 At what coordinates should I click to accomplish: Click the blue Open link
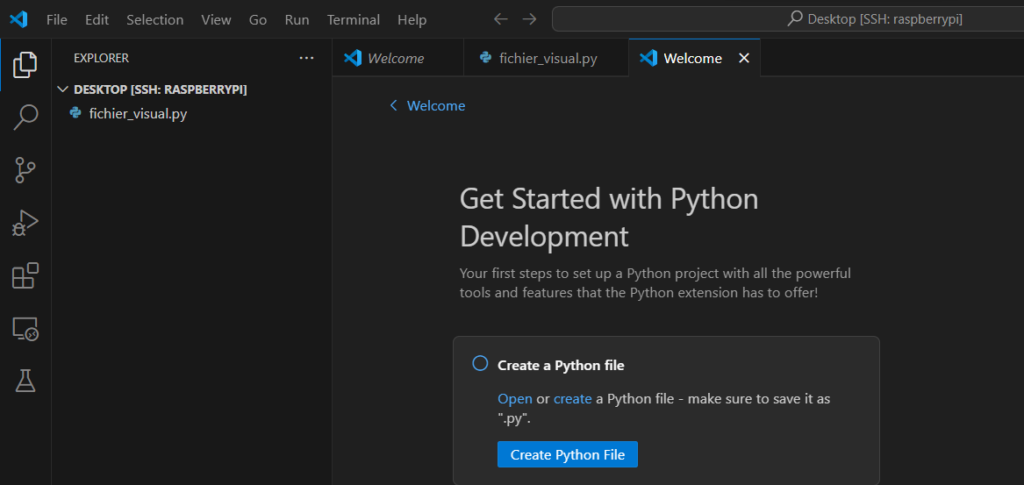click(515, 398)
